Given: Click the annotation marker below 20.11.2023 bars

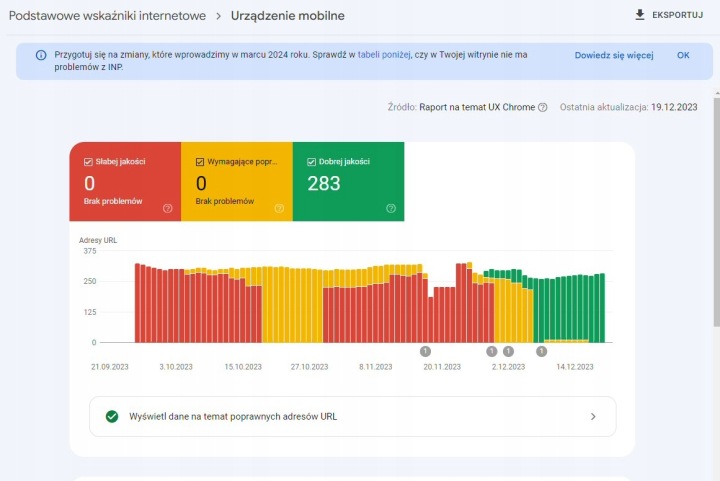Looking at the screenshot, I should pos(425,351).
